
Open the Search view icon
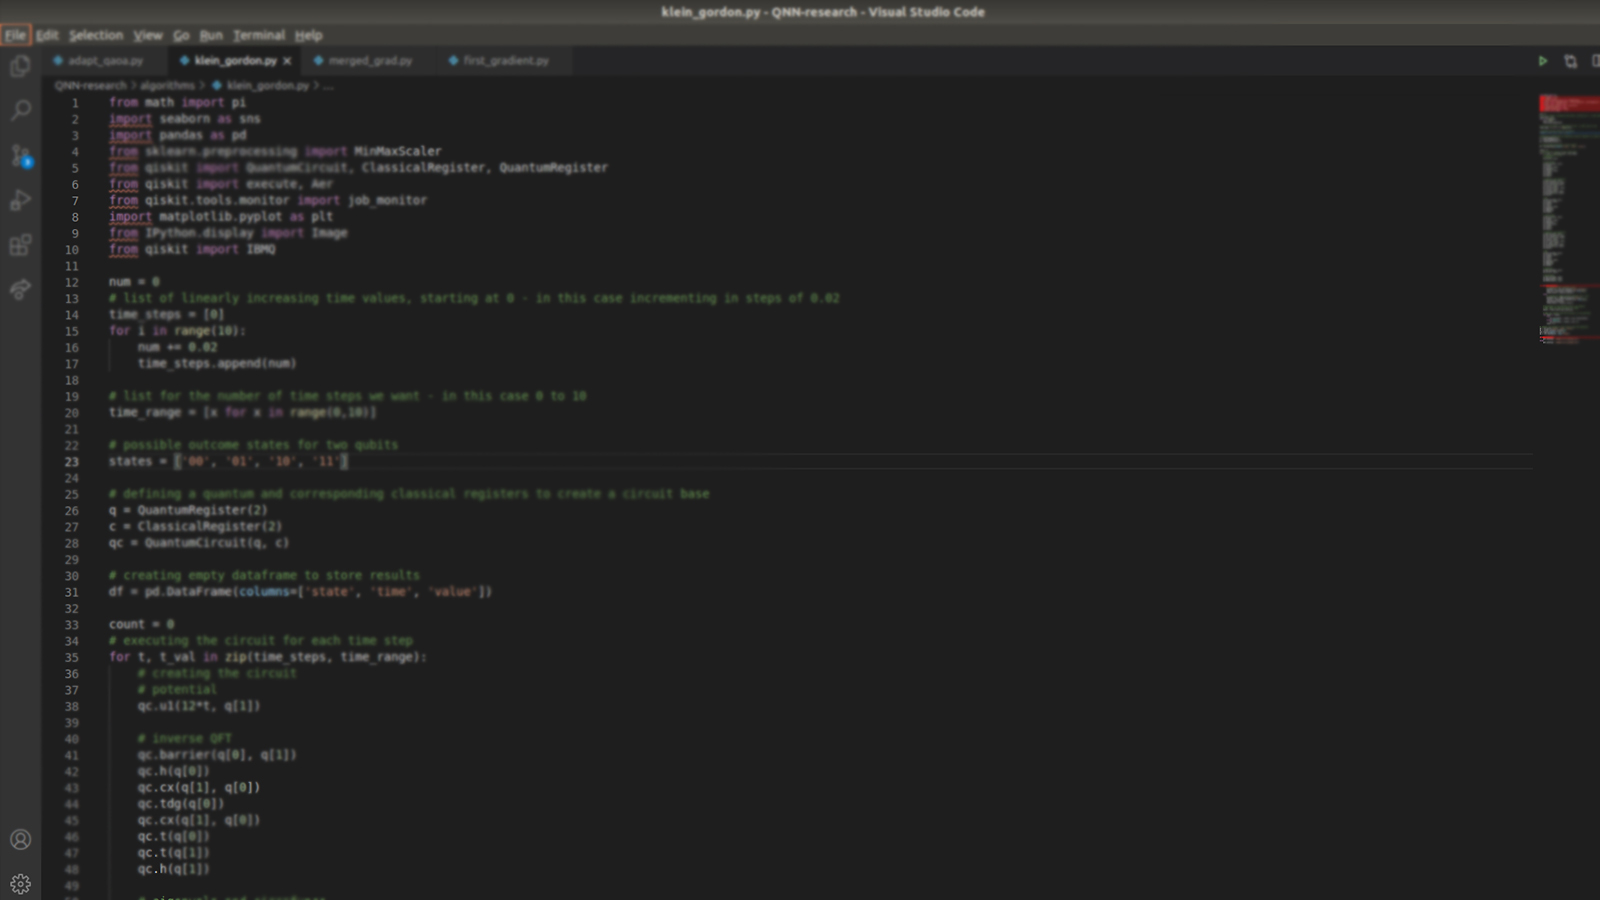pyautogui.click(x=20, y=110)
